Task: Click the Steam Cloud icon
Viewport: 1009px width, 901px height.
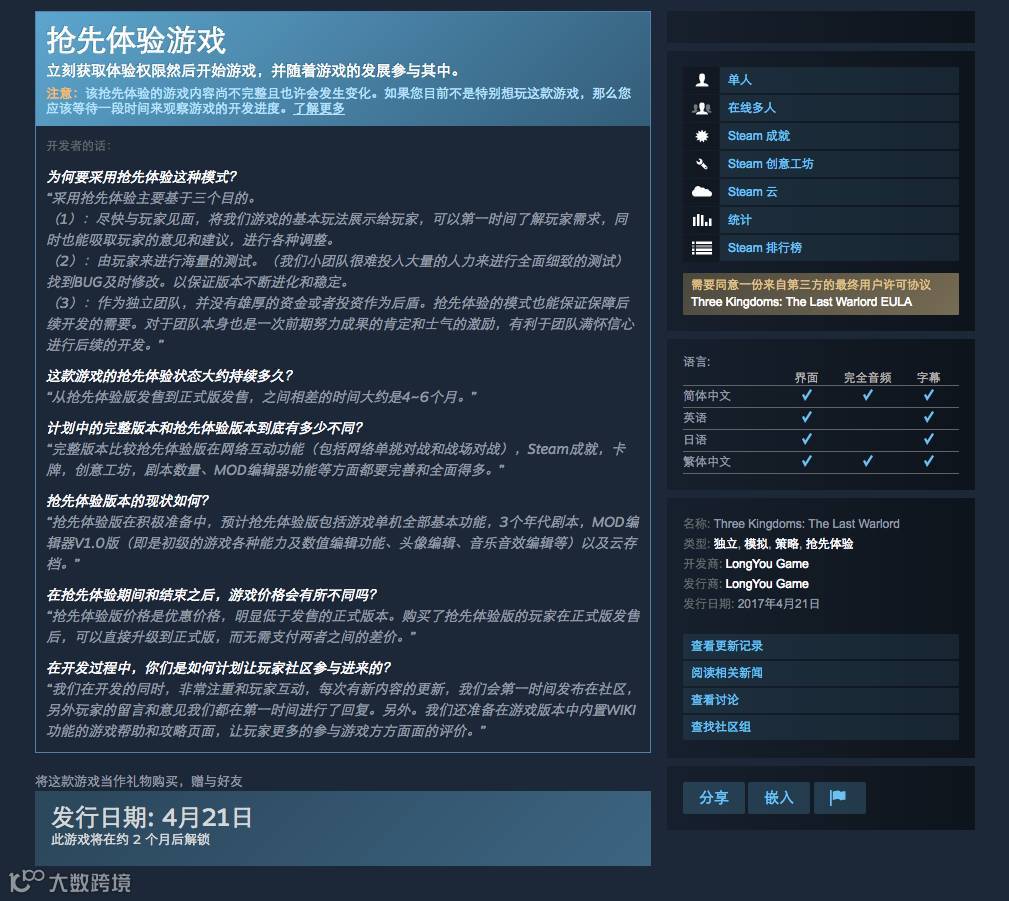Action: pos(701,192)
